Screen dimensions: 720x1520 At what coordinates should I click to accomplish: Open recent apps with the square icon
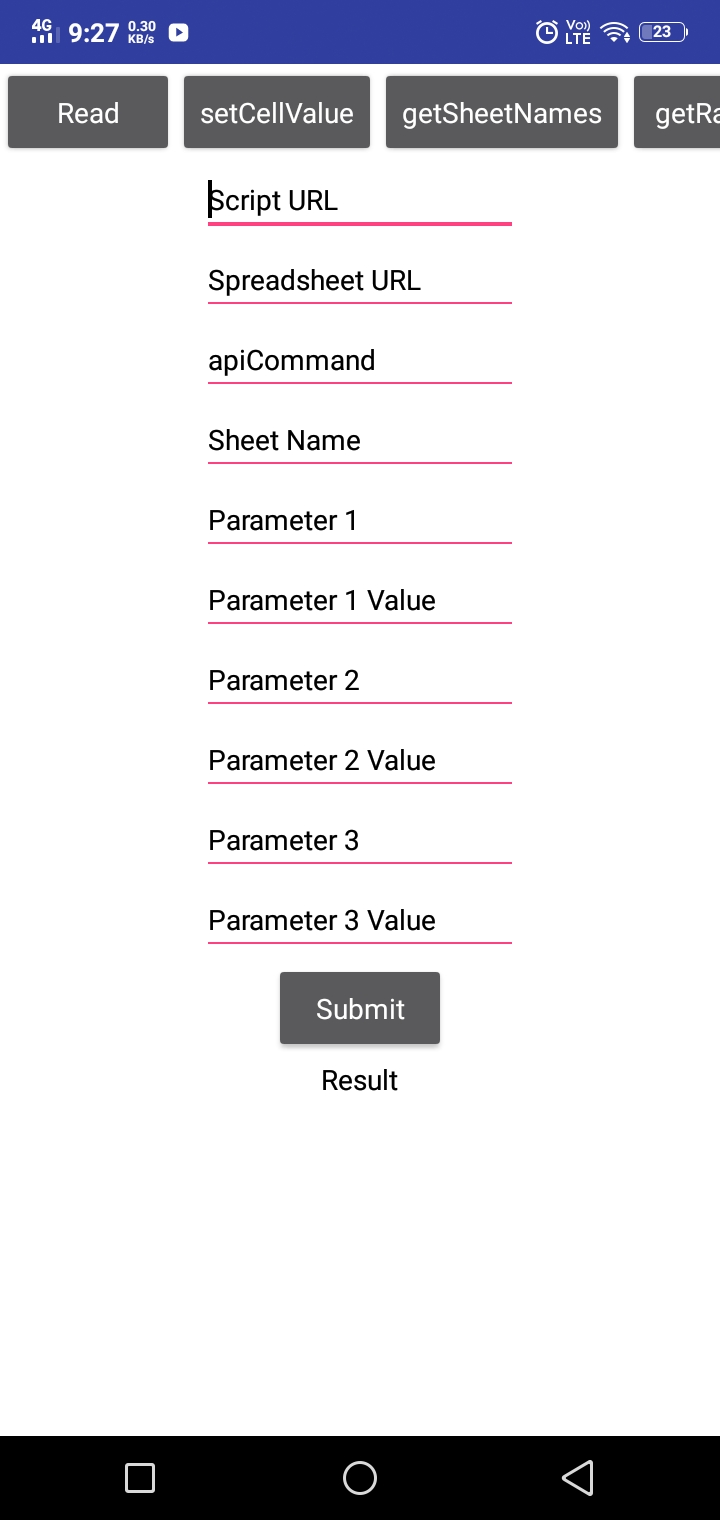click(140, 1478)
